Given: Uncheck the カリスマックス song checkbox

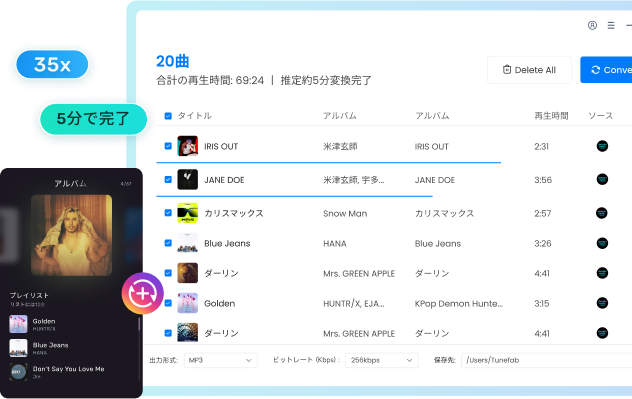Looking at the screenshot, I should (168, 213).
